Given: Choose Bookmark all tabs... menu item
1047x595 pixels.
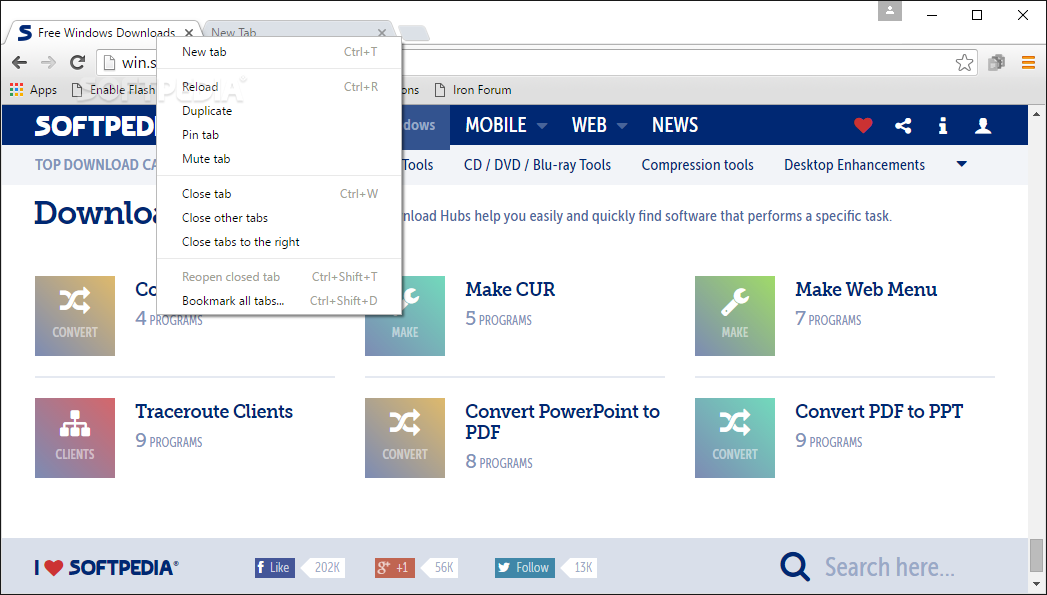Looking at the screenshot, I should click(x=279, y=301).
